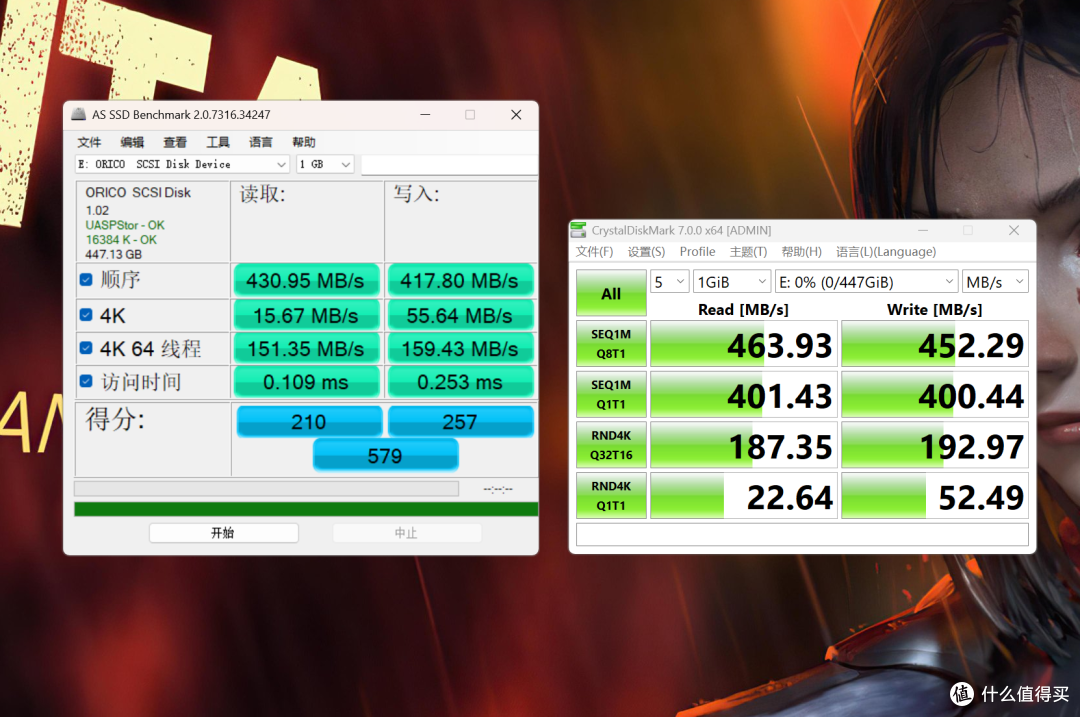
Task: Click the 417.80 MB/s sequential write result
Action: click(x=460, y=280)
